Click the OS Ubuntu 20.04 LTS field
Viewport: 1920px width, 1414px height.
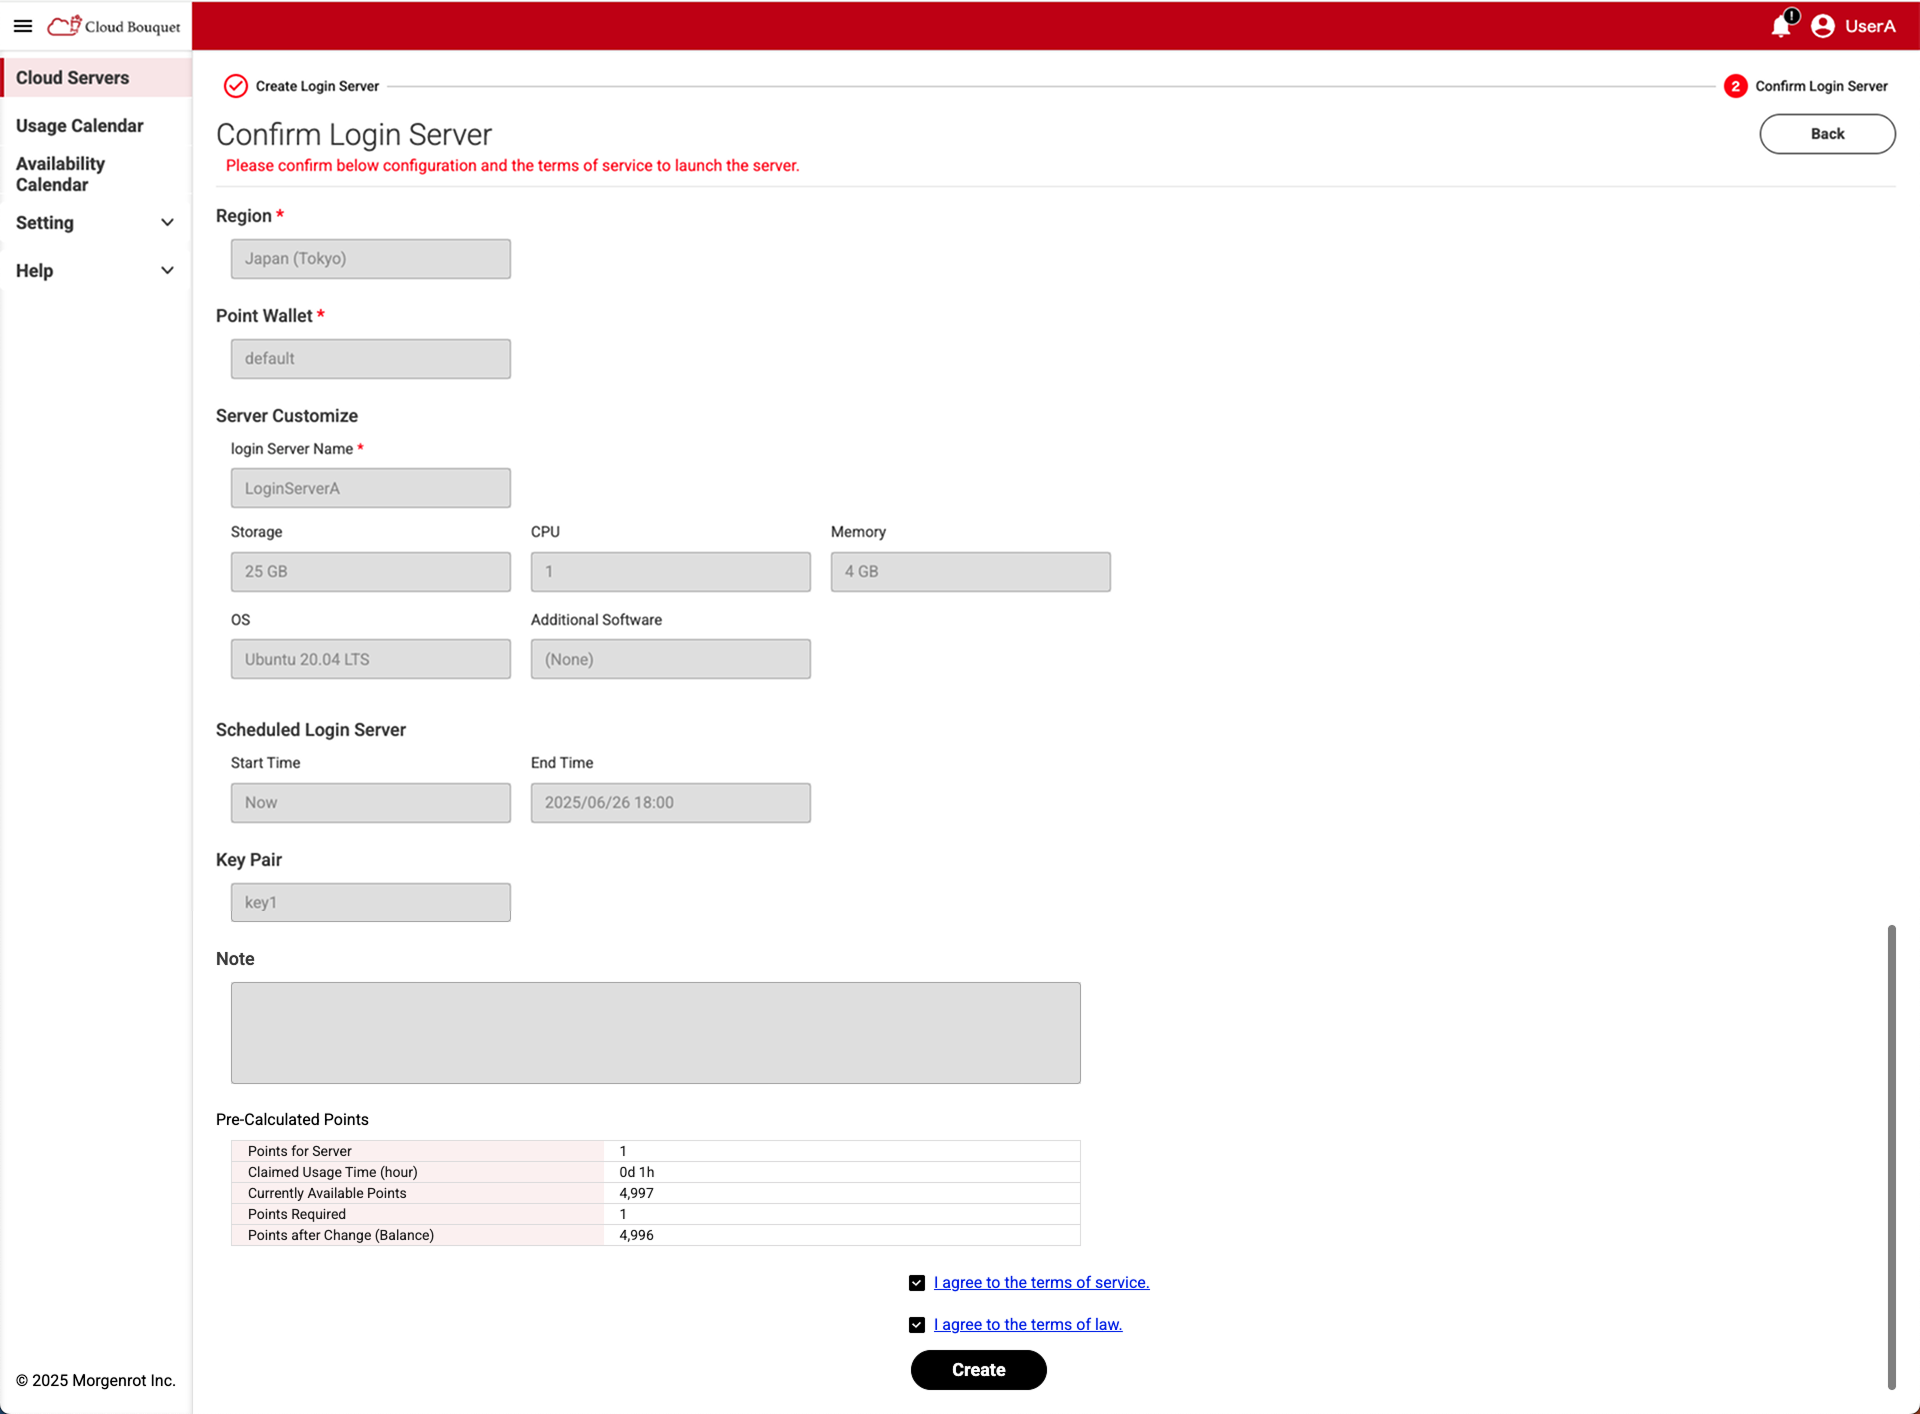coord(371,659)
